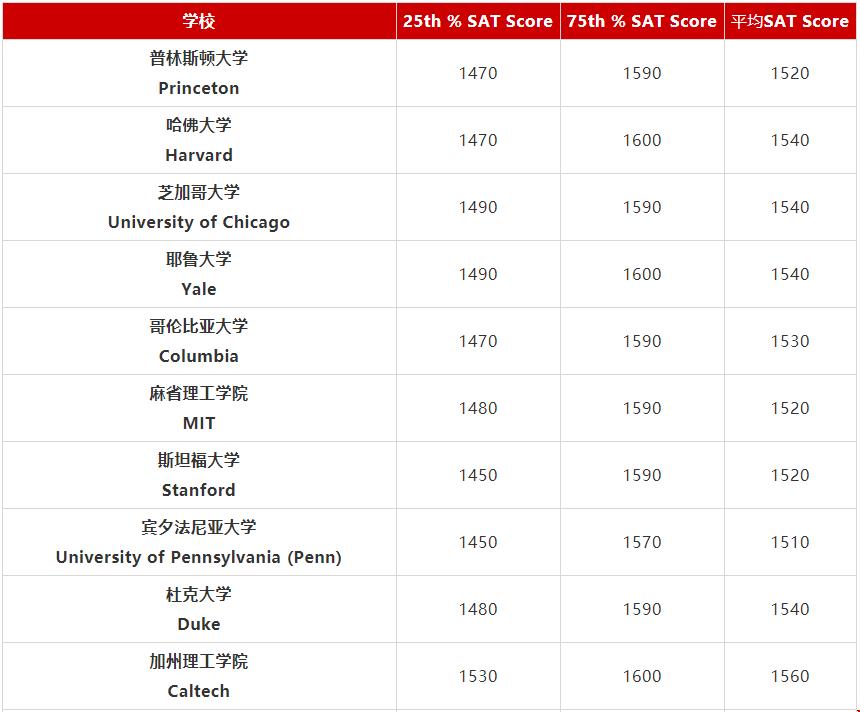Click Columbia's 75th percentile score 1590
Screen dimensions: 860x712
click(642, 341)
